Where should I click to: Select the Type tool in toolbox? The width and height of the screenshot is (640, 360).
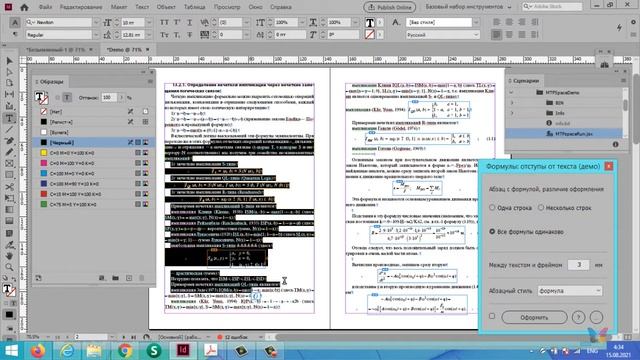(9, 118)
